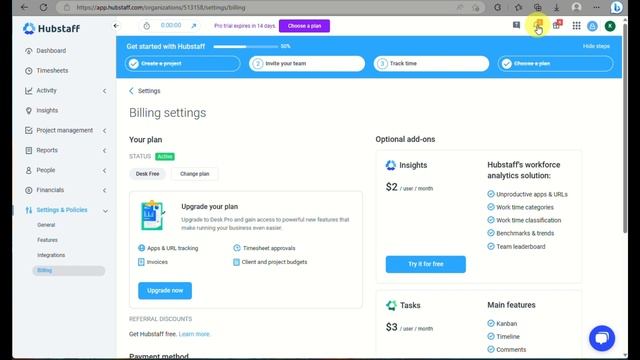Open General settings submenu item

(x=46, y=225)
